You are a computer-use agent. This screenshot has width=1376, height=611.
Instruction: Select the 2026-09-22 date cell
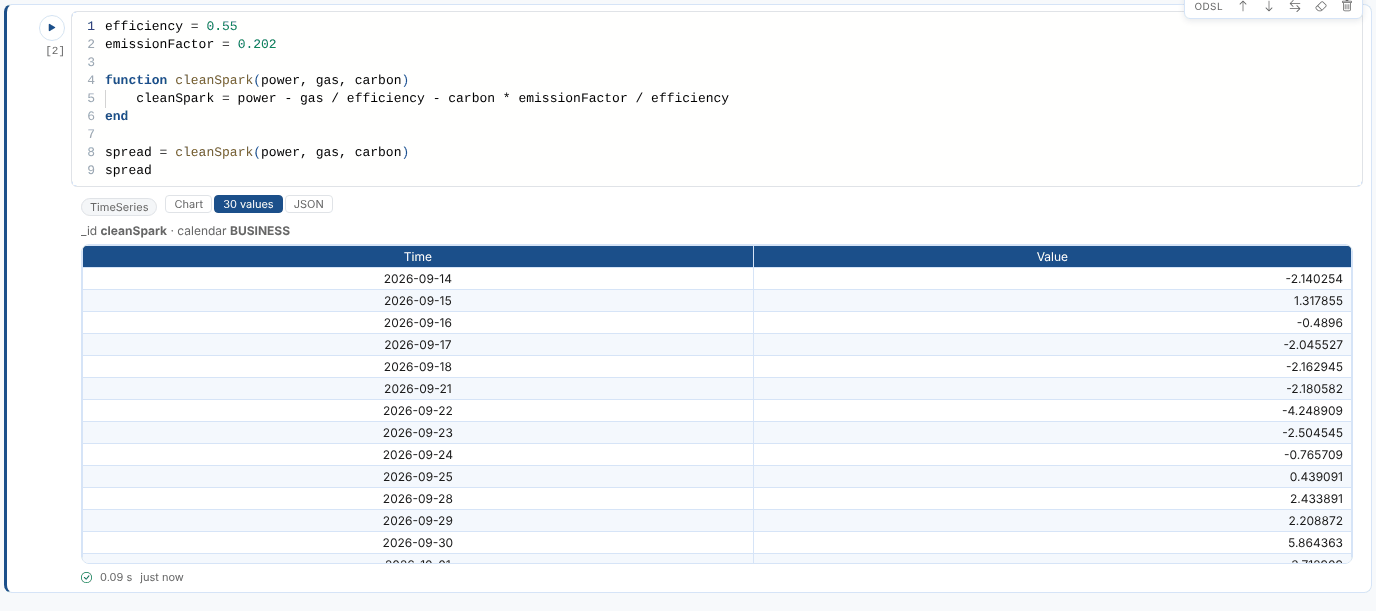[x=418, y=411]
